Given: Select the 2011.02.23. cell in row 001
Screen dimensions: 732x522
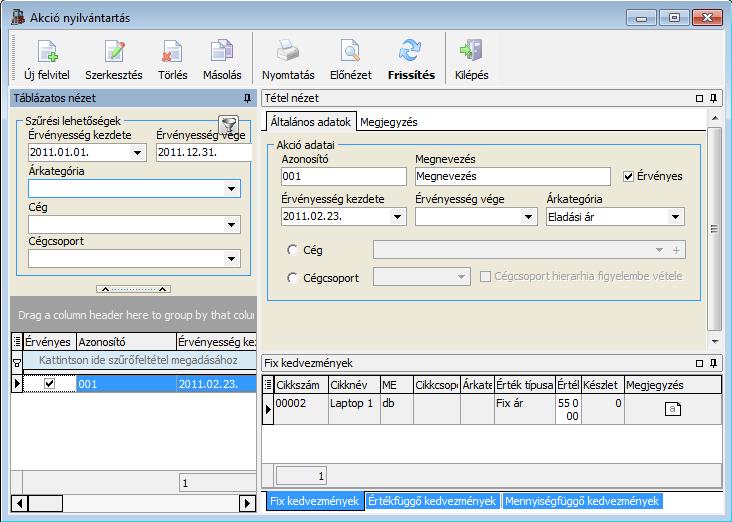Looking at the screenshot, I should tap(216, 384).
